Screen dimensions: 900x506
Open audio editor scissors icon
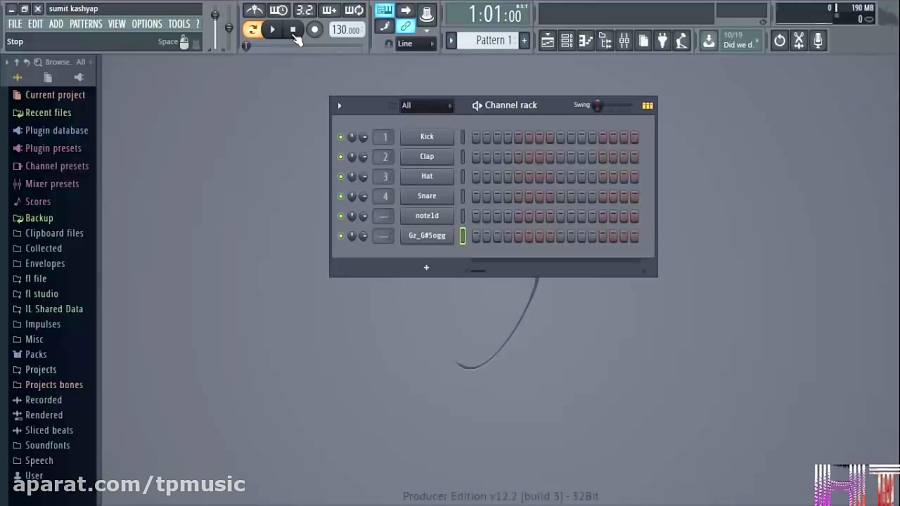point(799,41)
